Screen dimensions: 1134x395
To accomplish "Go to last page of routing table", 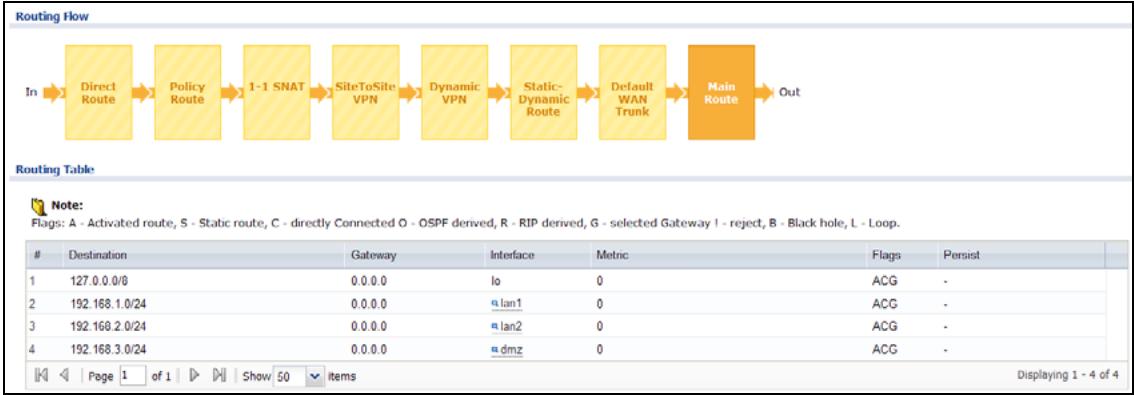I will coord(219,375).
